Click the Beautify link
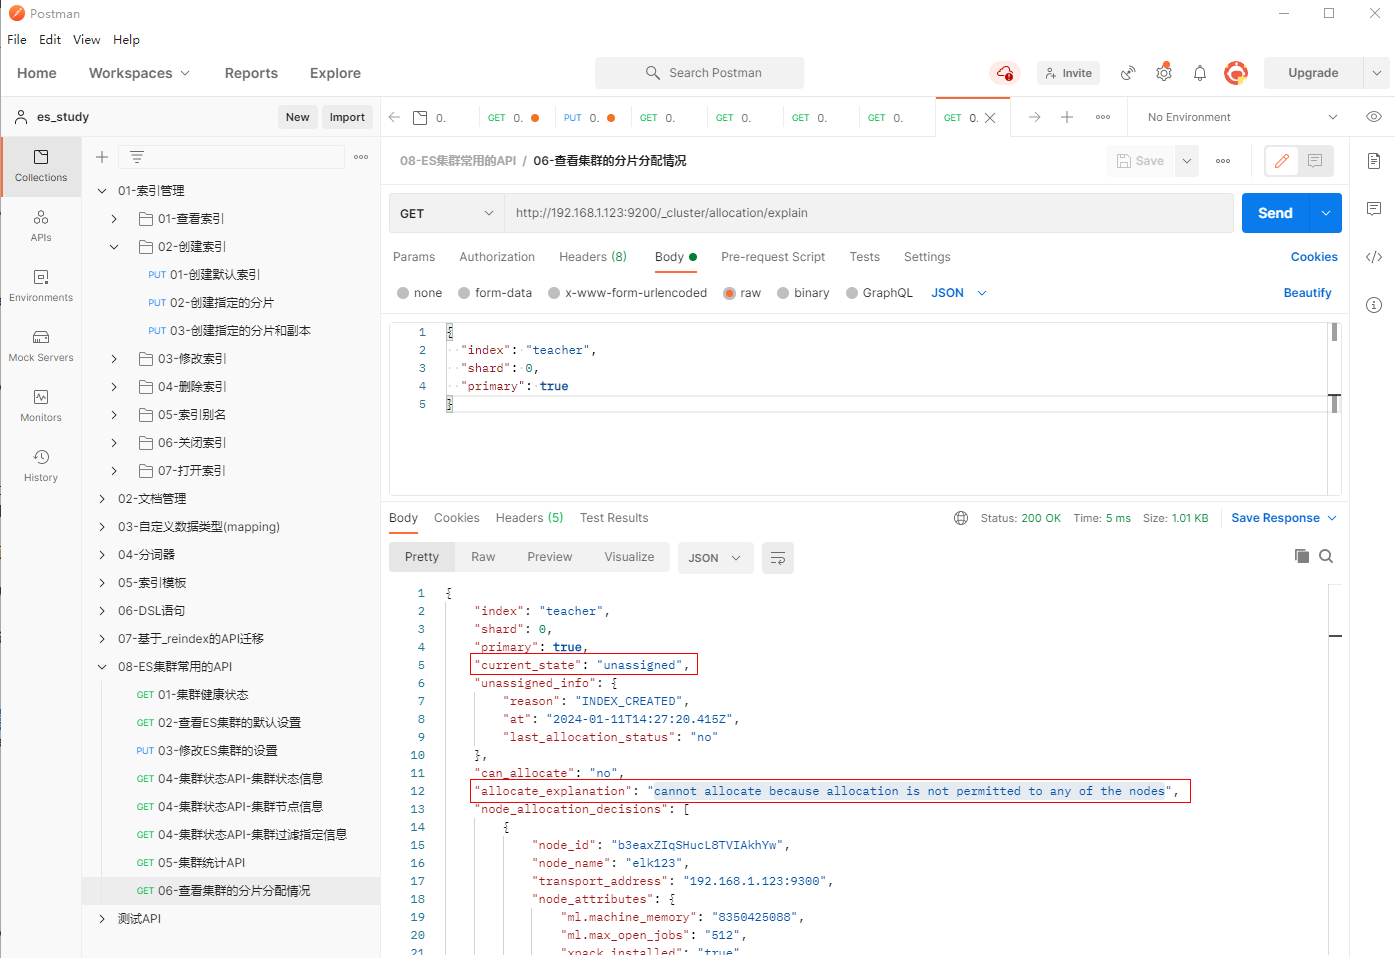The height and width of the screenshot is (958, 1395). click(1307, 293)
